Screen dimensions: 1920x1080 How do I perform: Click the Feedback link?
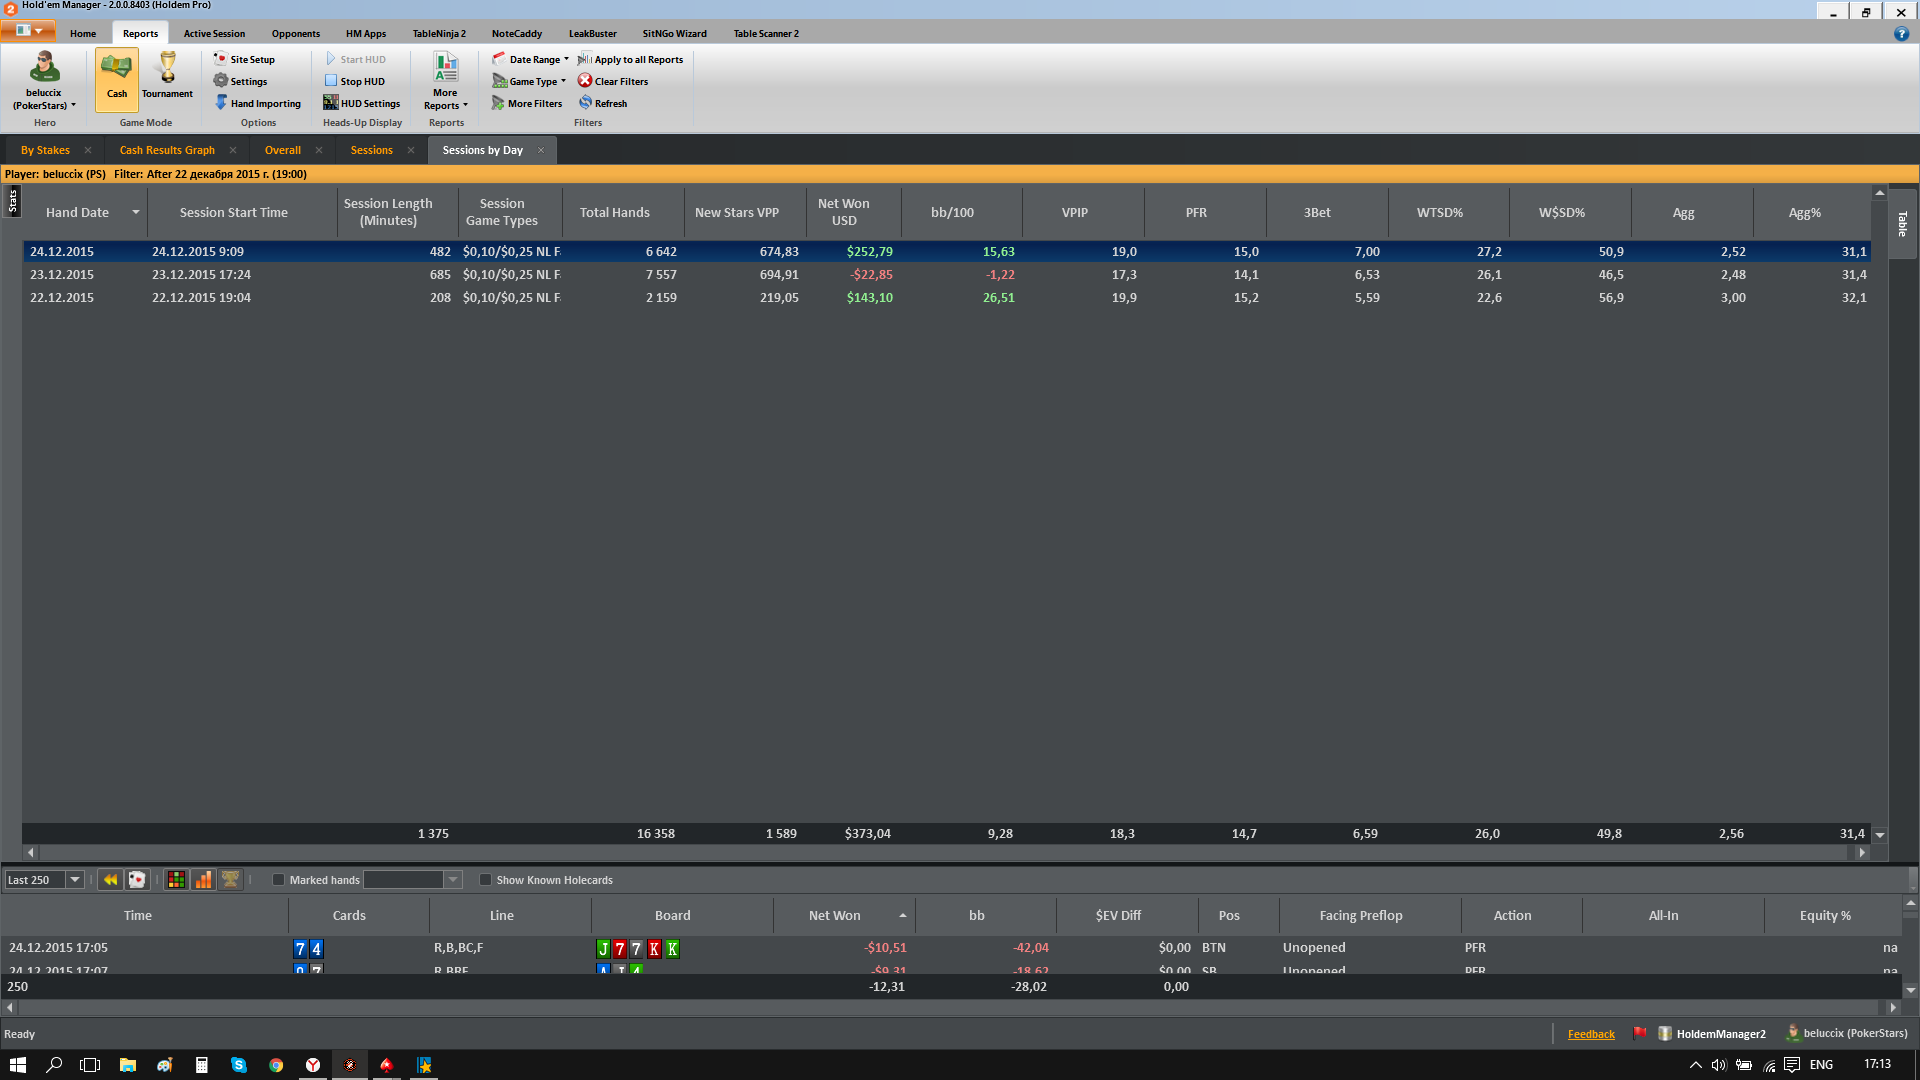click(x=1590, y=1034)
